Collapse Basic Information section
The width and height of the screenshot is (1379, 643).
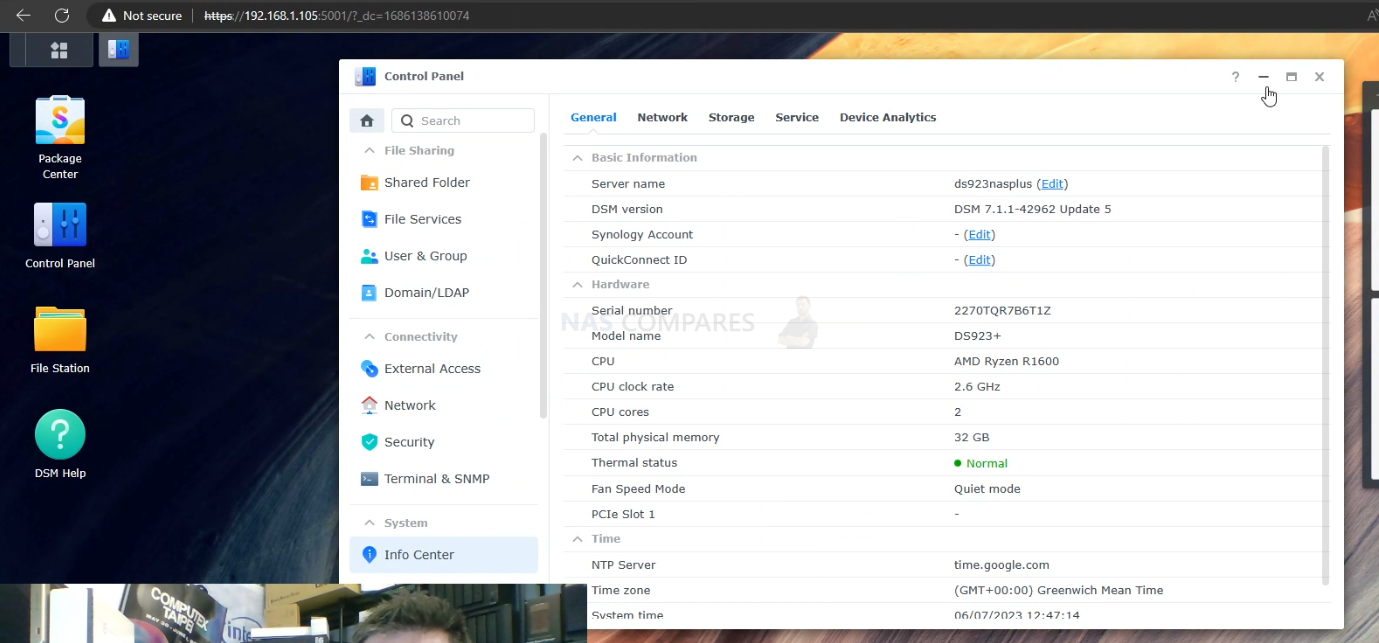coord(577,158)
